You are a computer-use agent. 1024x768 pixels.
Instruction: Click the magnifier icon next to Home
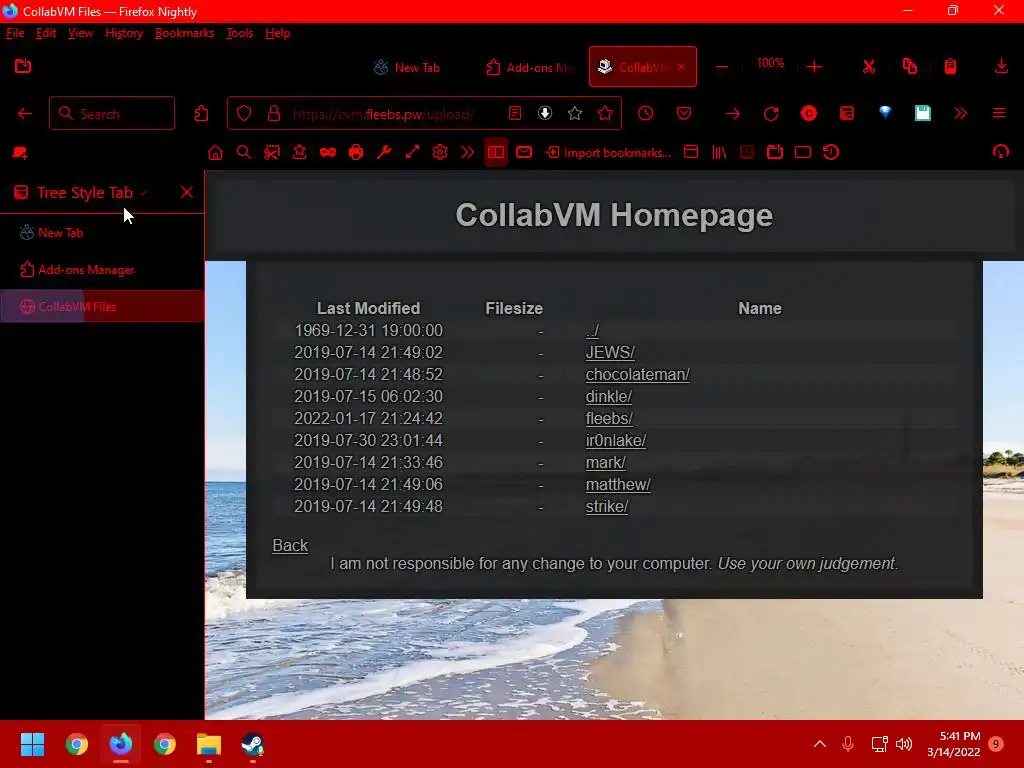pyautogui.click(x=244, y=153)
